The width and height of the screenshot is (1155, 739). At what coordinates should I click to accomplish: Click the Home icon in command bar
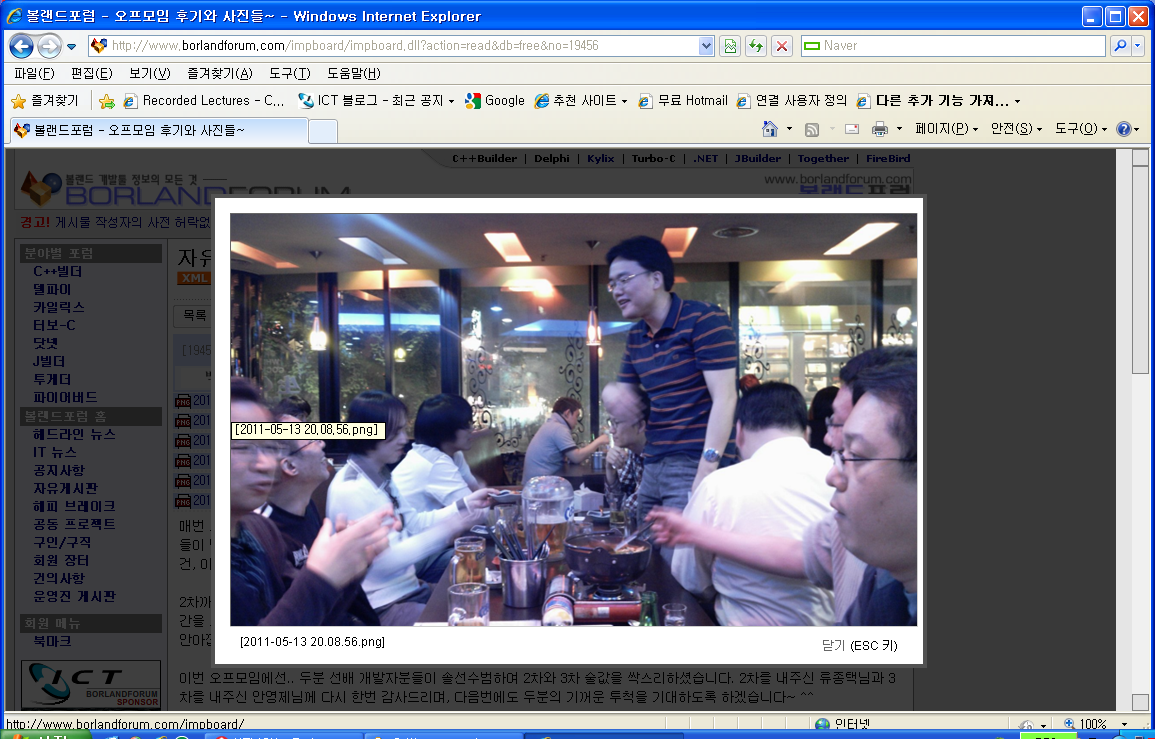pyautogui.click(x=770, y=129)
